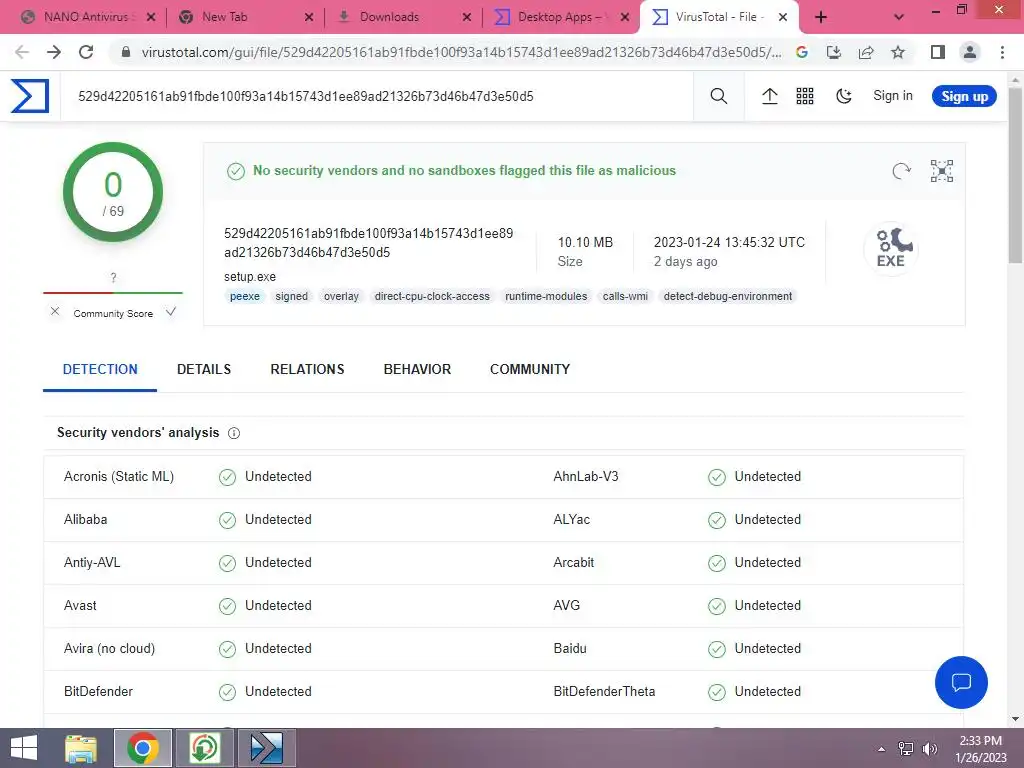Open Windows Start menu
The height and width of the screenshot is (768, 1024).
(24, 748)
